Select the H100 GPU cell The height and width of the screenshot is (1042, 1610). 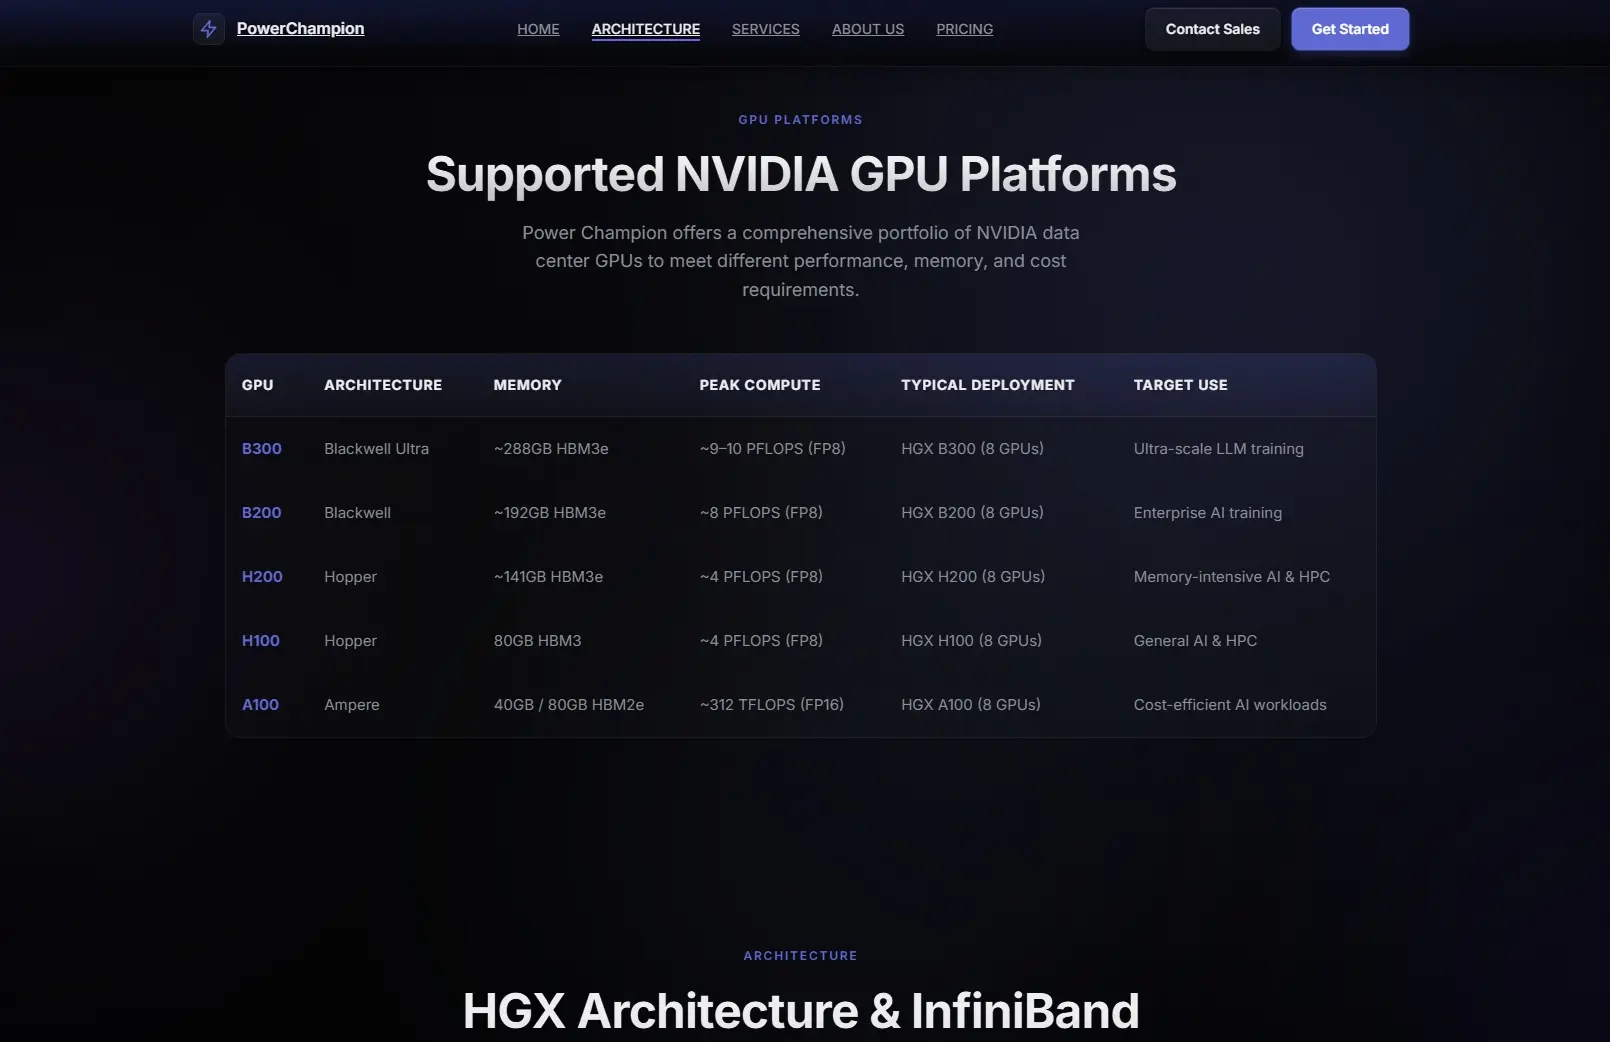(261, 641)
